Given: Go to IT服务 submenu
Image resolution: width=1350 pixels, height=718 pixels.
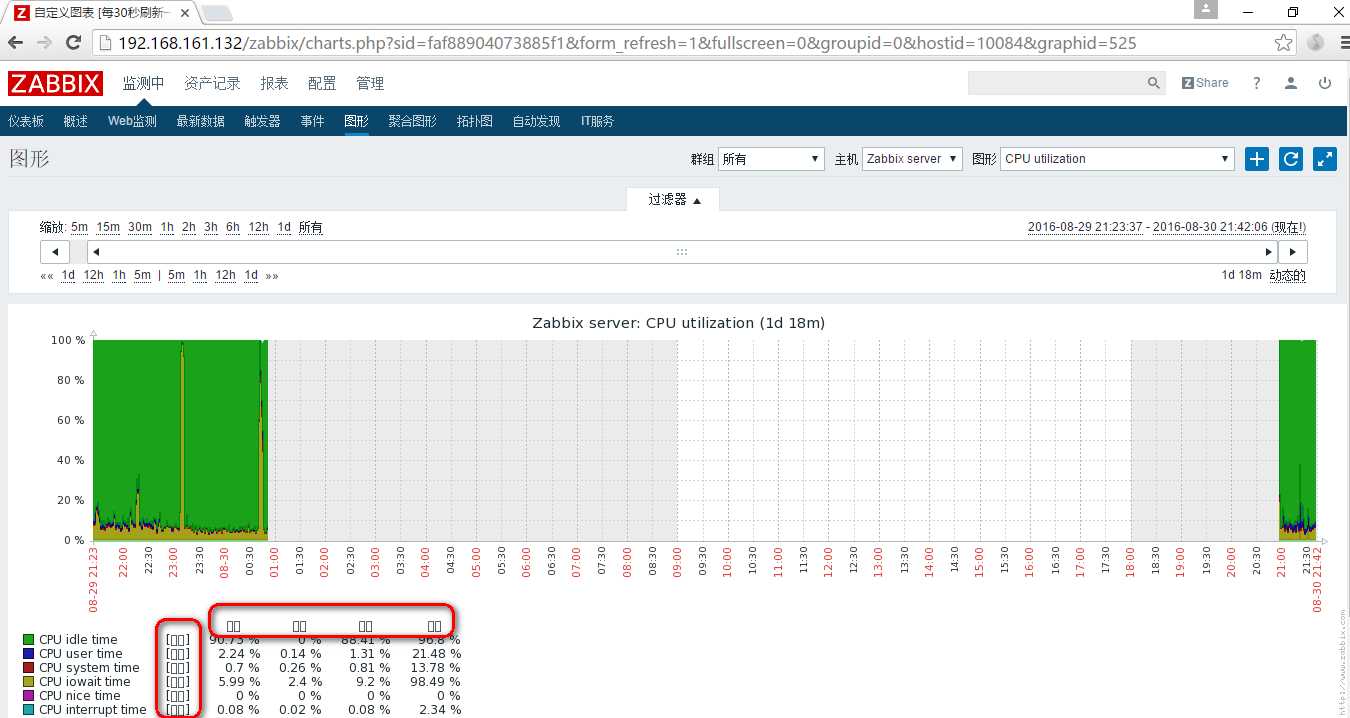Looking at the screenshot, I should point(597,121).
